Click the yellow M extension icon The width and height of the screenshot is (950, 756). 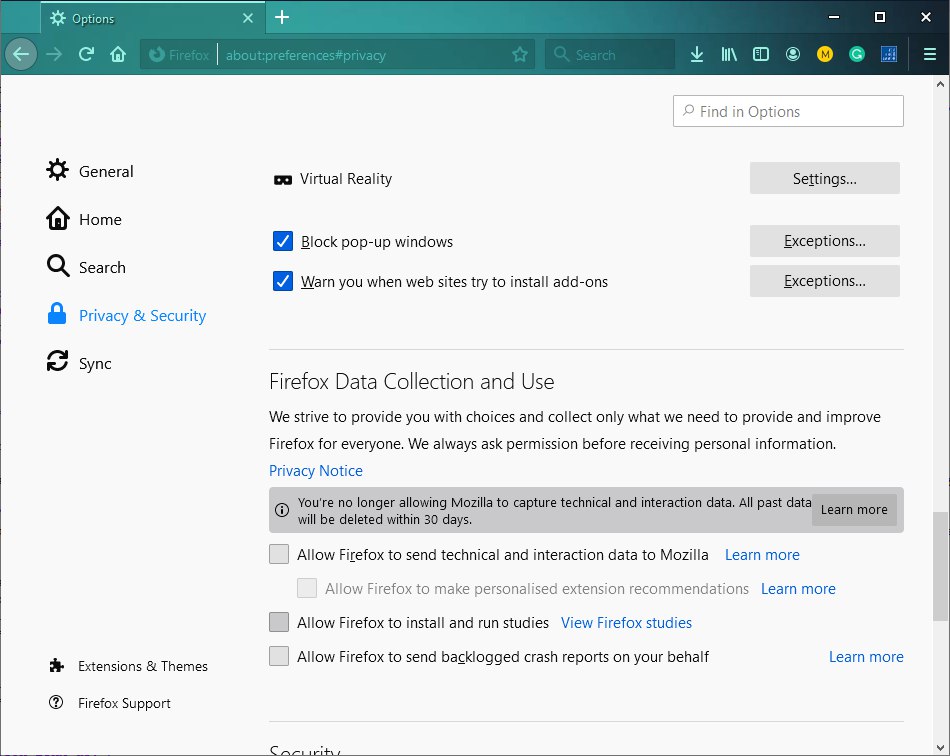pos(825,55)
